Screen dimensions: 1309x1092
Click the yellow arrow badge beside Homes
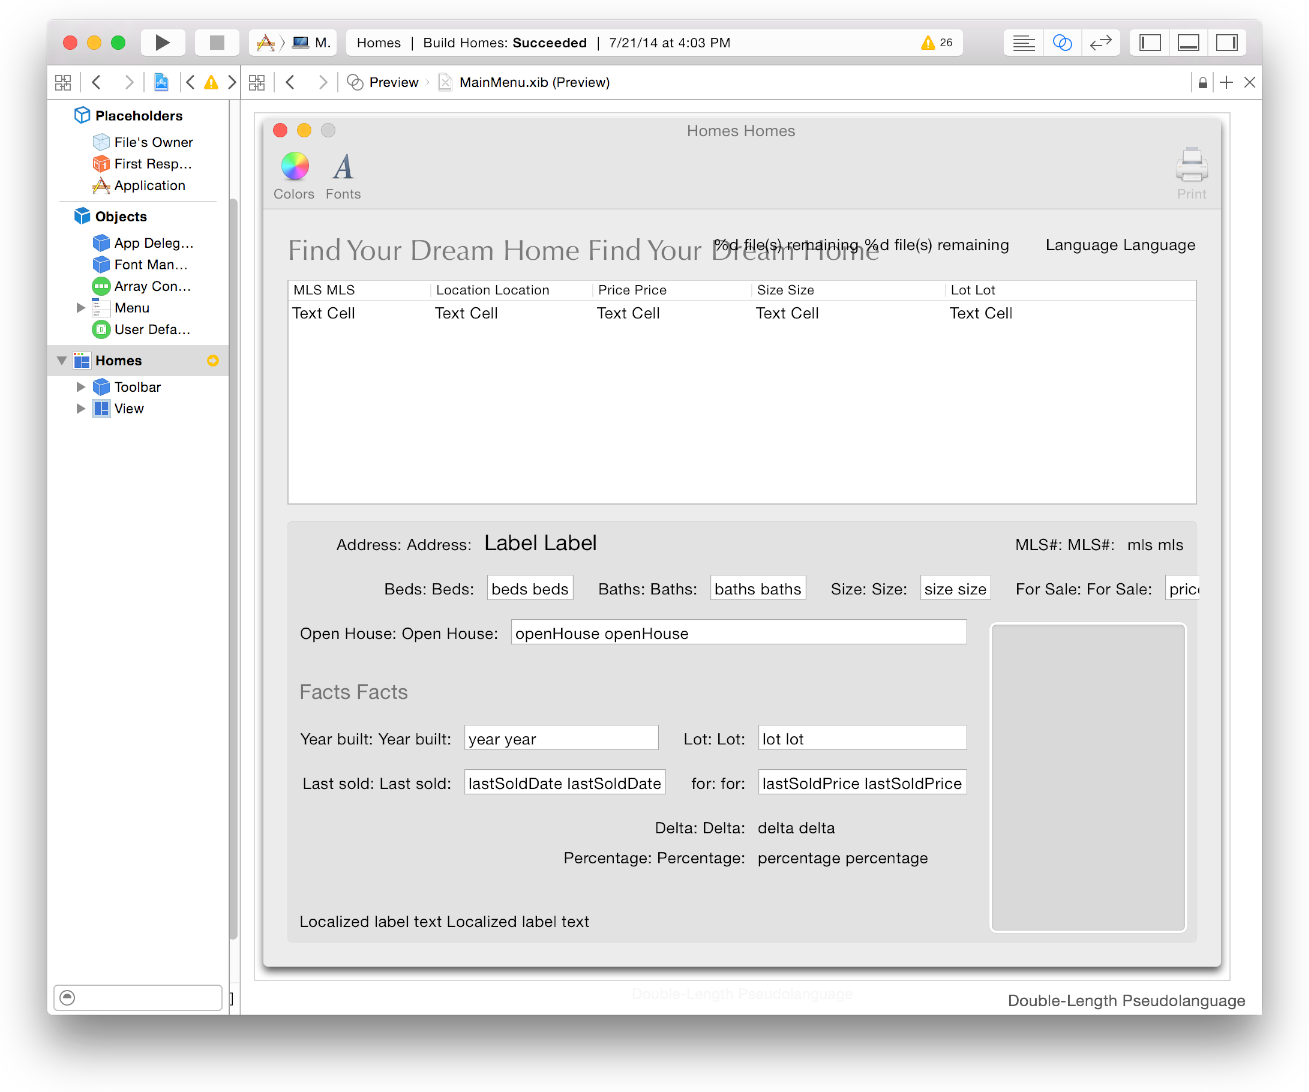coord(213,361)
